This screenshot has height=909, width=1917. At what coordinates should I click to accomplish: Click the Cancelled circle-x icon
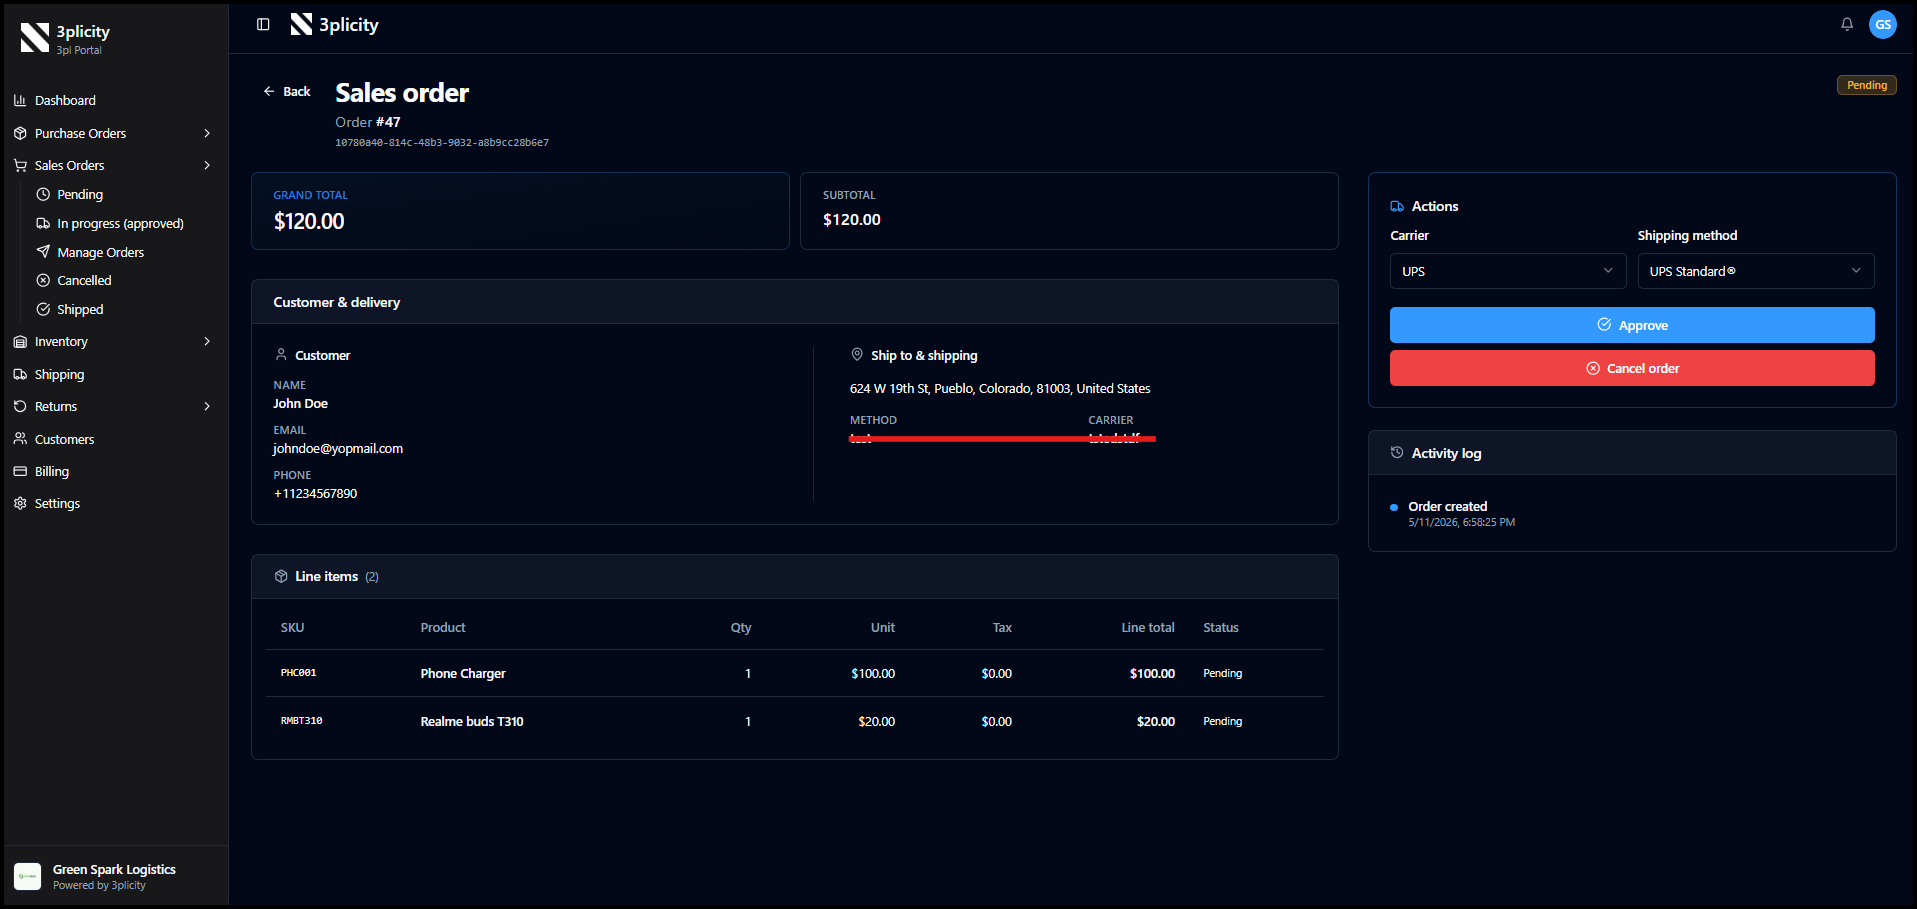tap(43, 281)
